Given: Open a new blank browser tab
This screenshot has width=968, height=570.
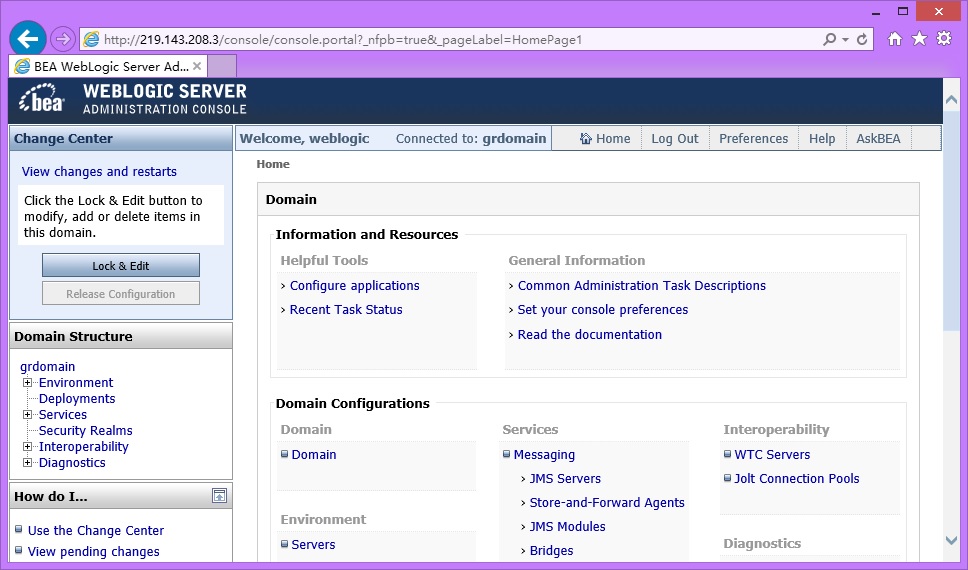Looking at the screenshot, I should pyautogui.click(x=222, y=66).
